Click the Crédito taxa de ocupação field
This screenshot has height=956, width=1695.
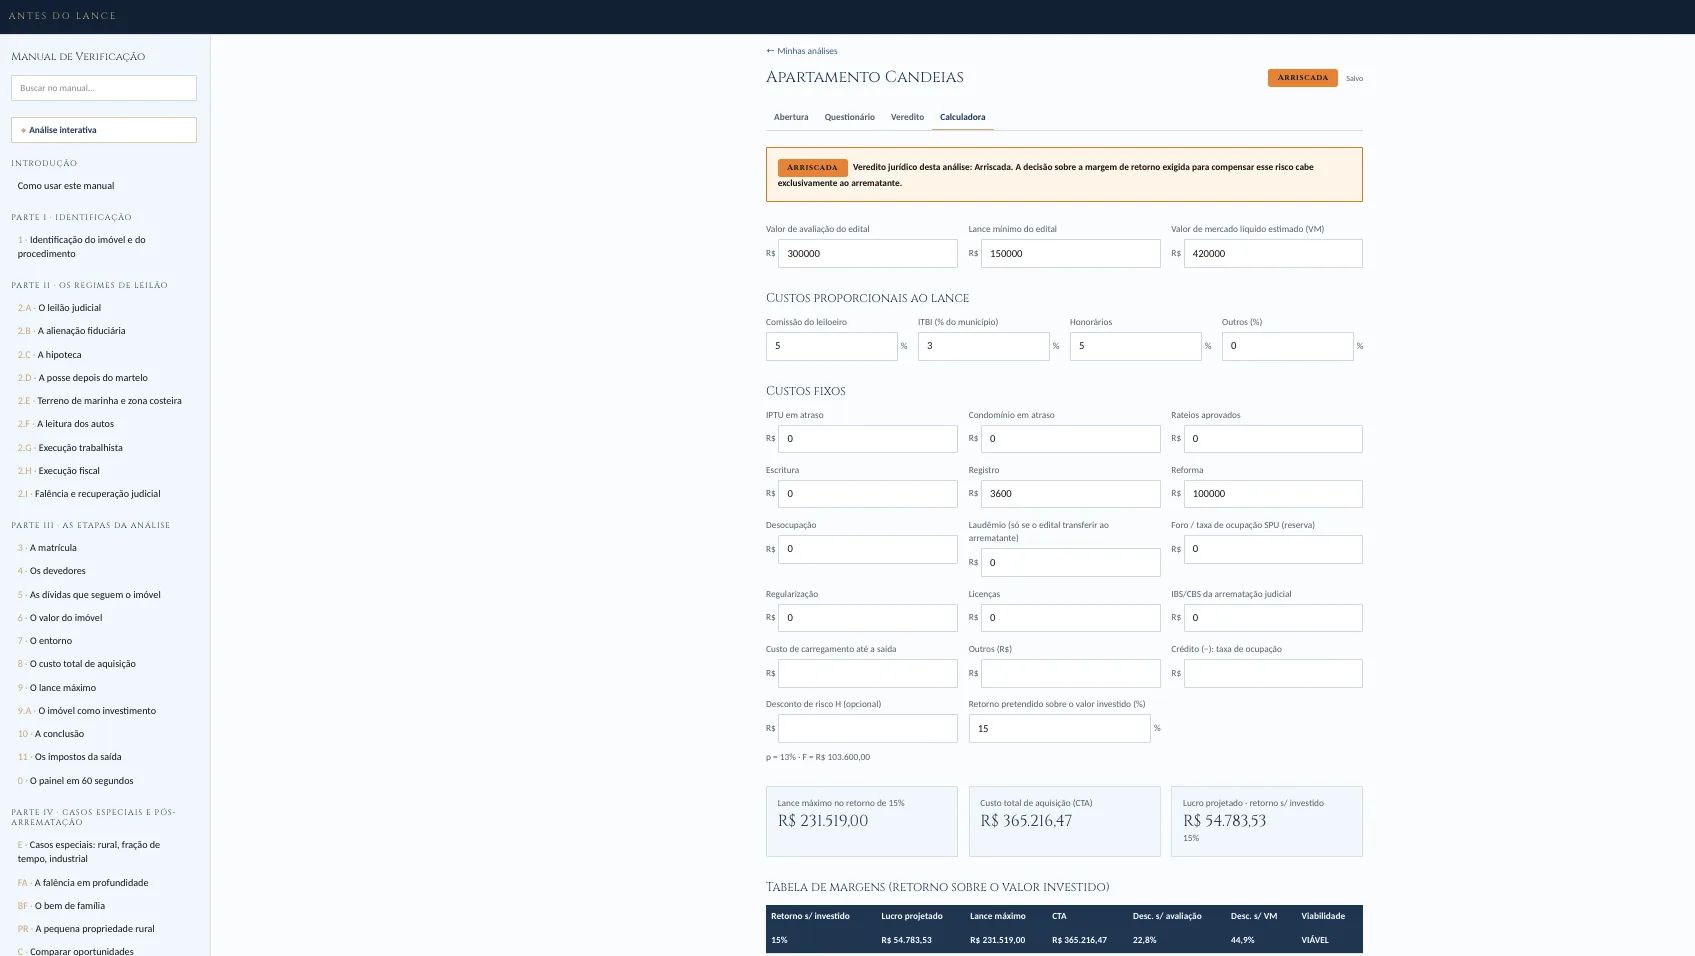click(x=1273, y=673)
